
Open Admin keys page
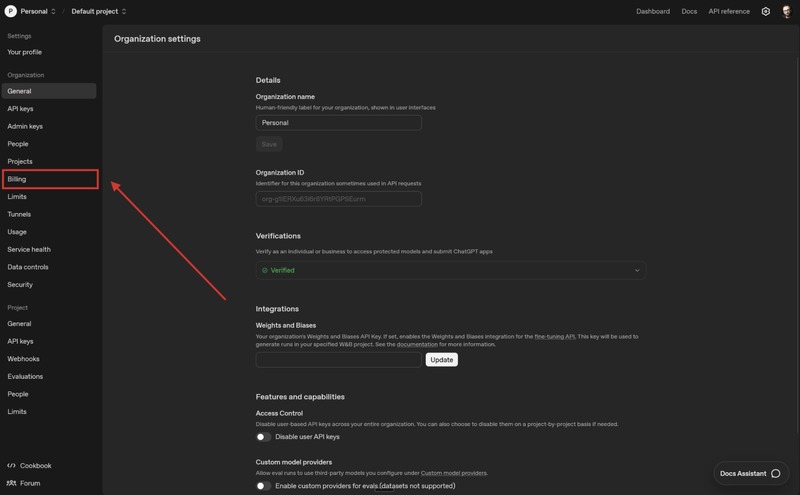[x=25, y=126]
